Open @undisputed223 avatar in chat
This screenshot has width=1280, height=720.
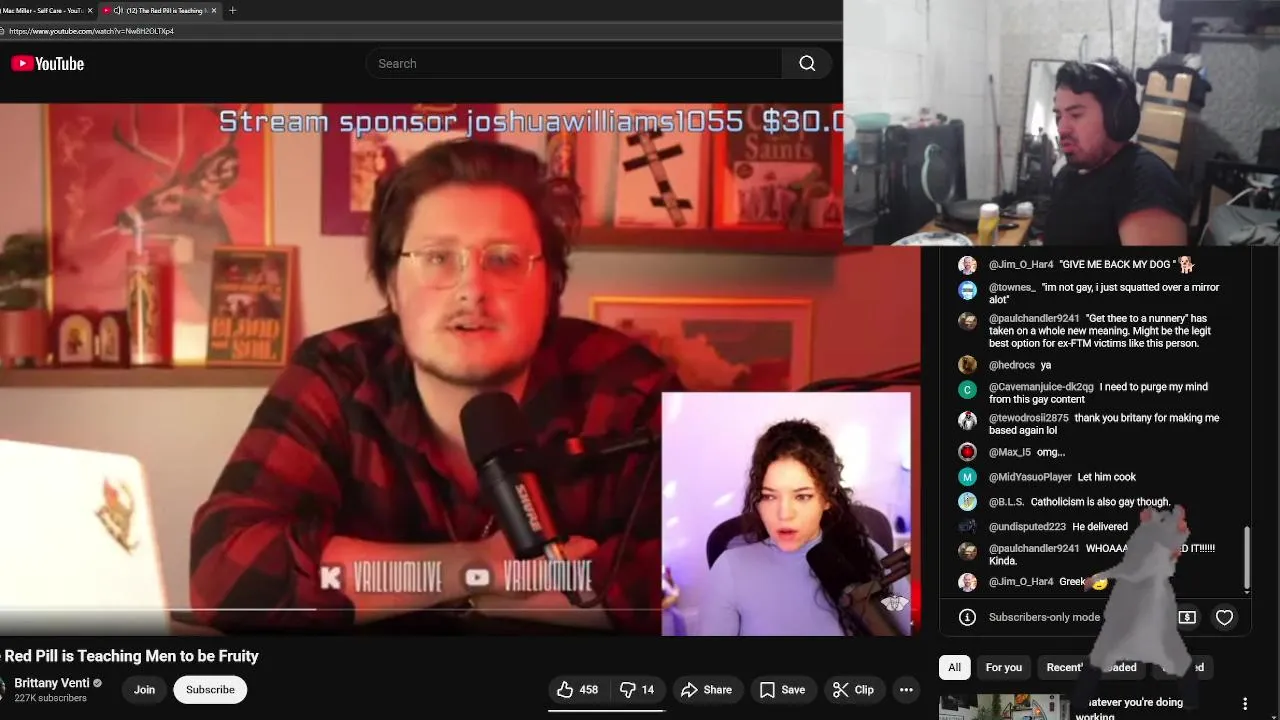tap(967, 527)
